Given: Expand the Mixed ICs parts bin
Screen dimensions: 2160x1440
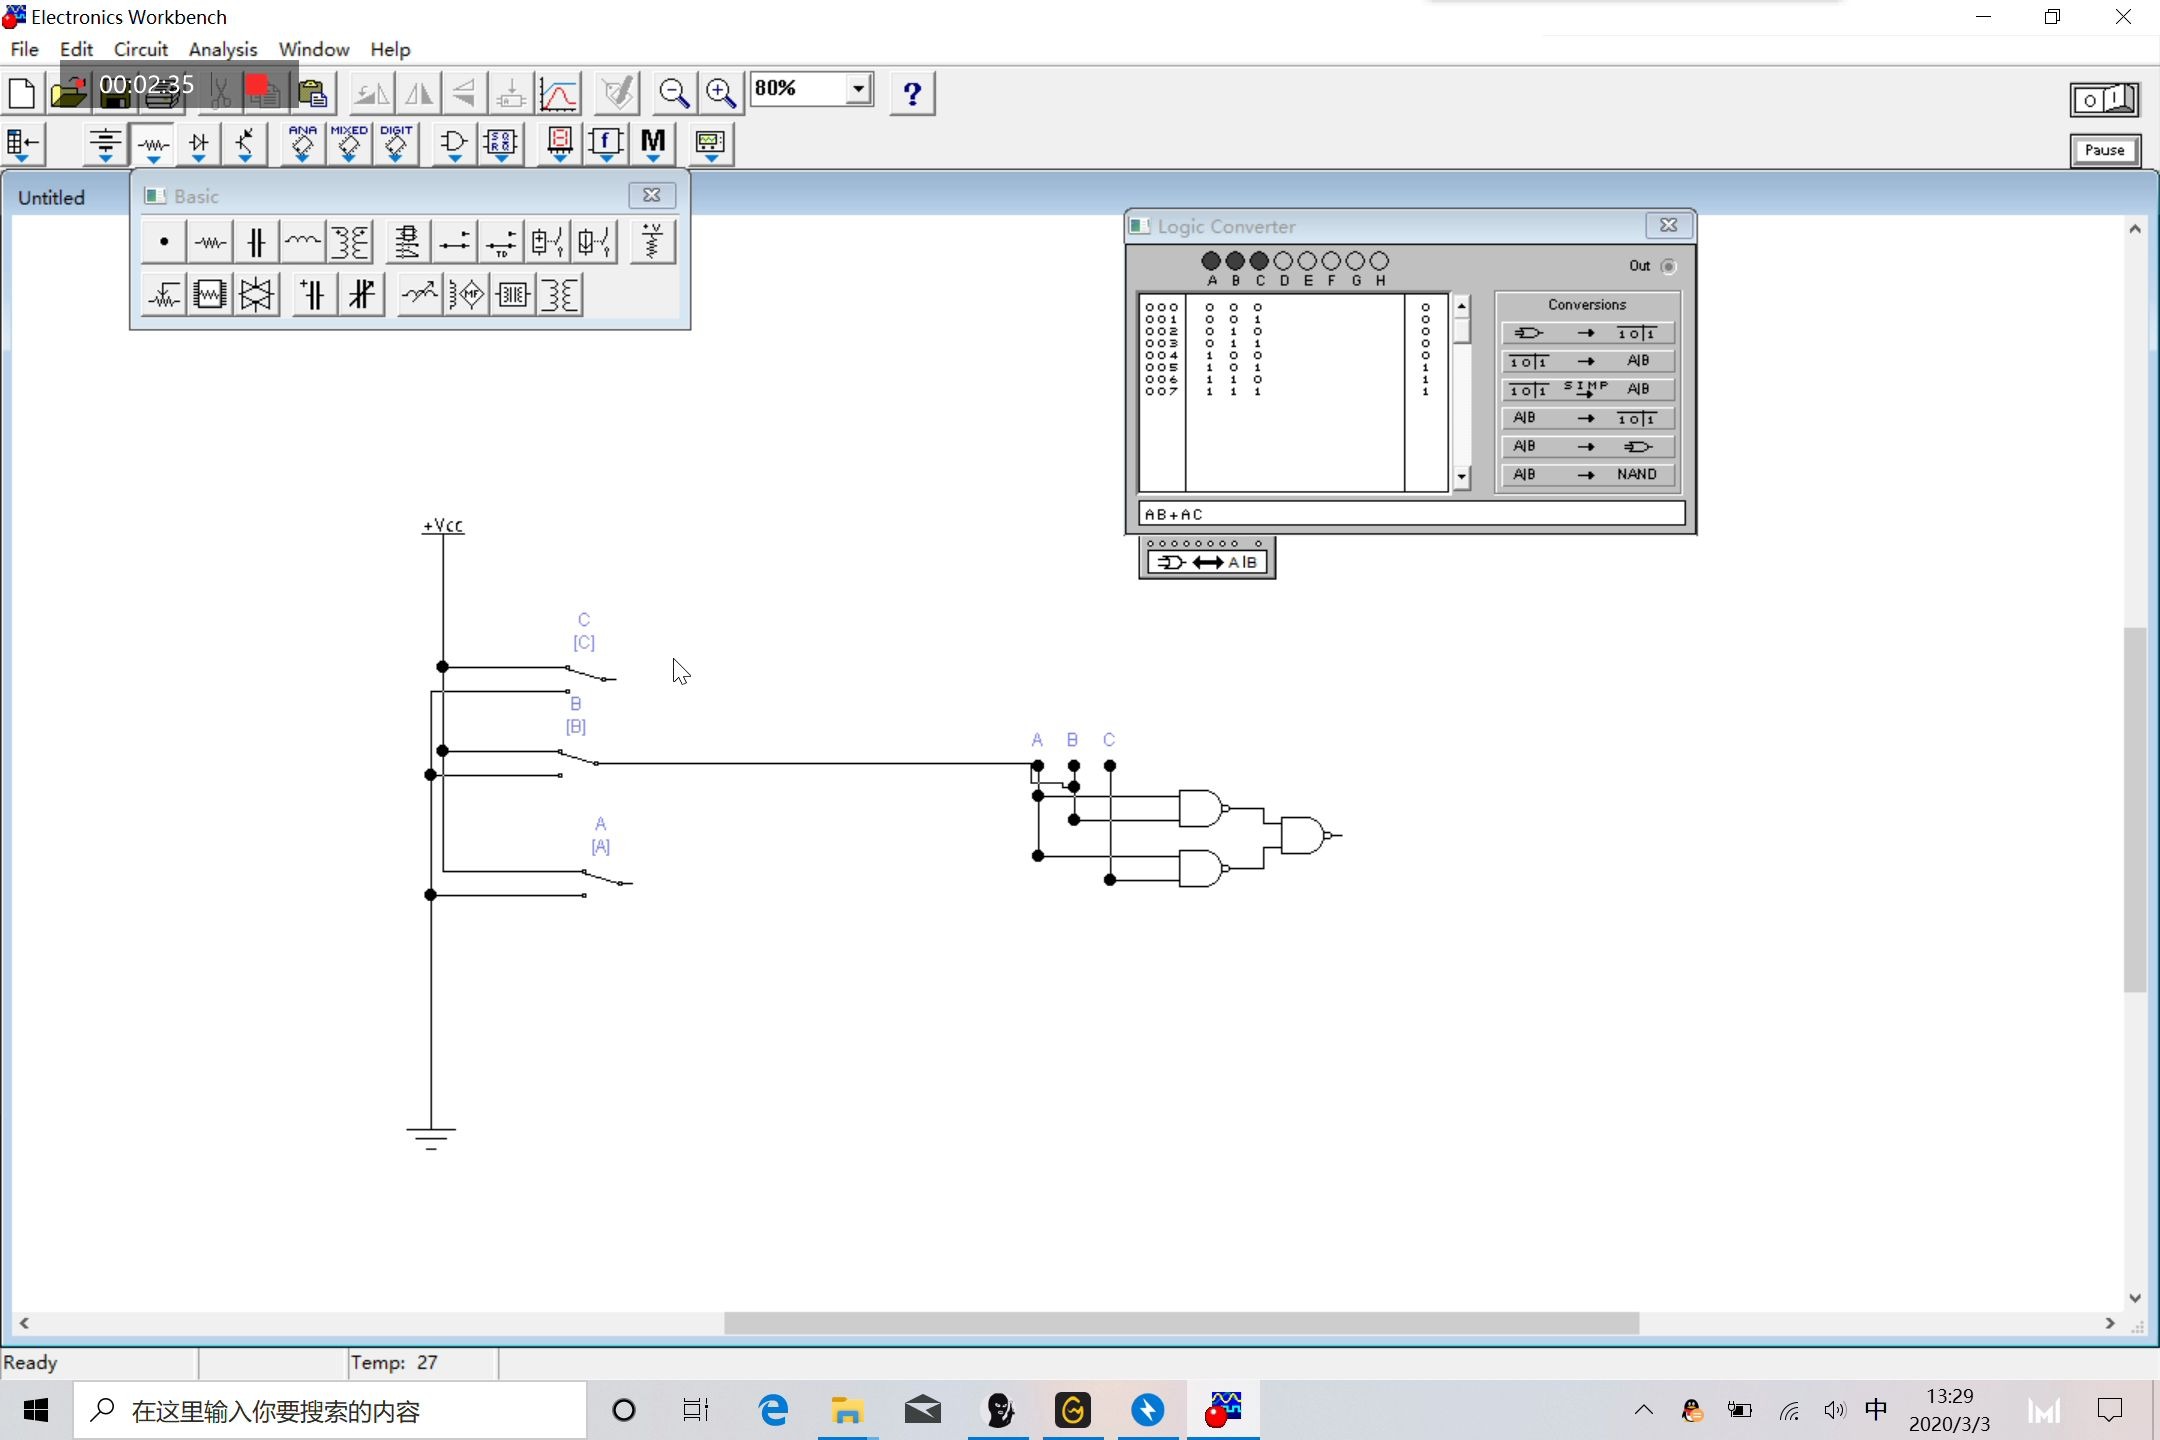Looking at the screenshot, I should coord(349,144).
